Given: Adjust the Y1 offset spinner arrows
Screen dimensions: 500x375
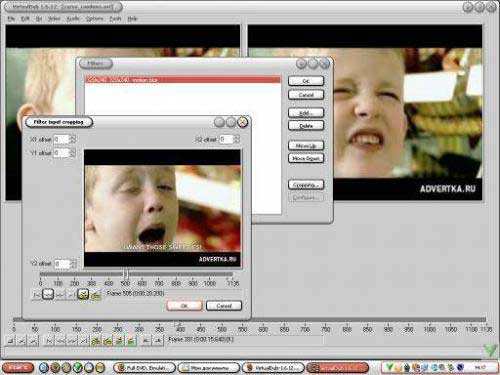Looking at the screenshot, I should point(73,153).
